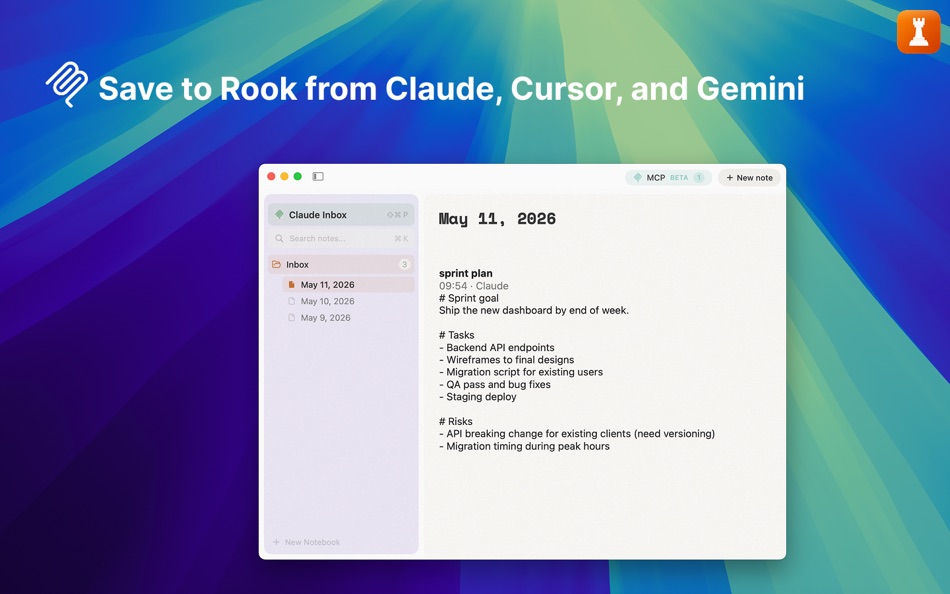Screen dimensions: 950x594
Task: Click the note title May 11, 2026
Action: 497,219
